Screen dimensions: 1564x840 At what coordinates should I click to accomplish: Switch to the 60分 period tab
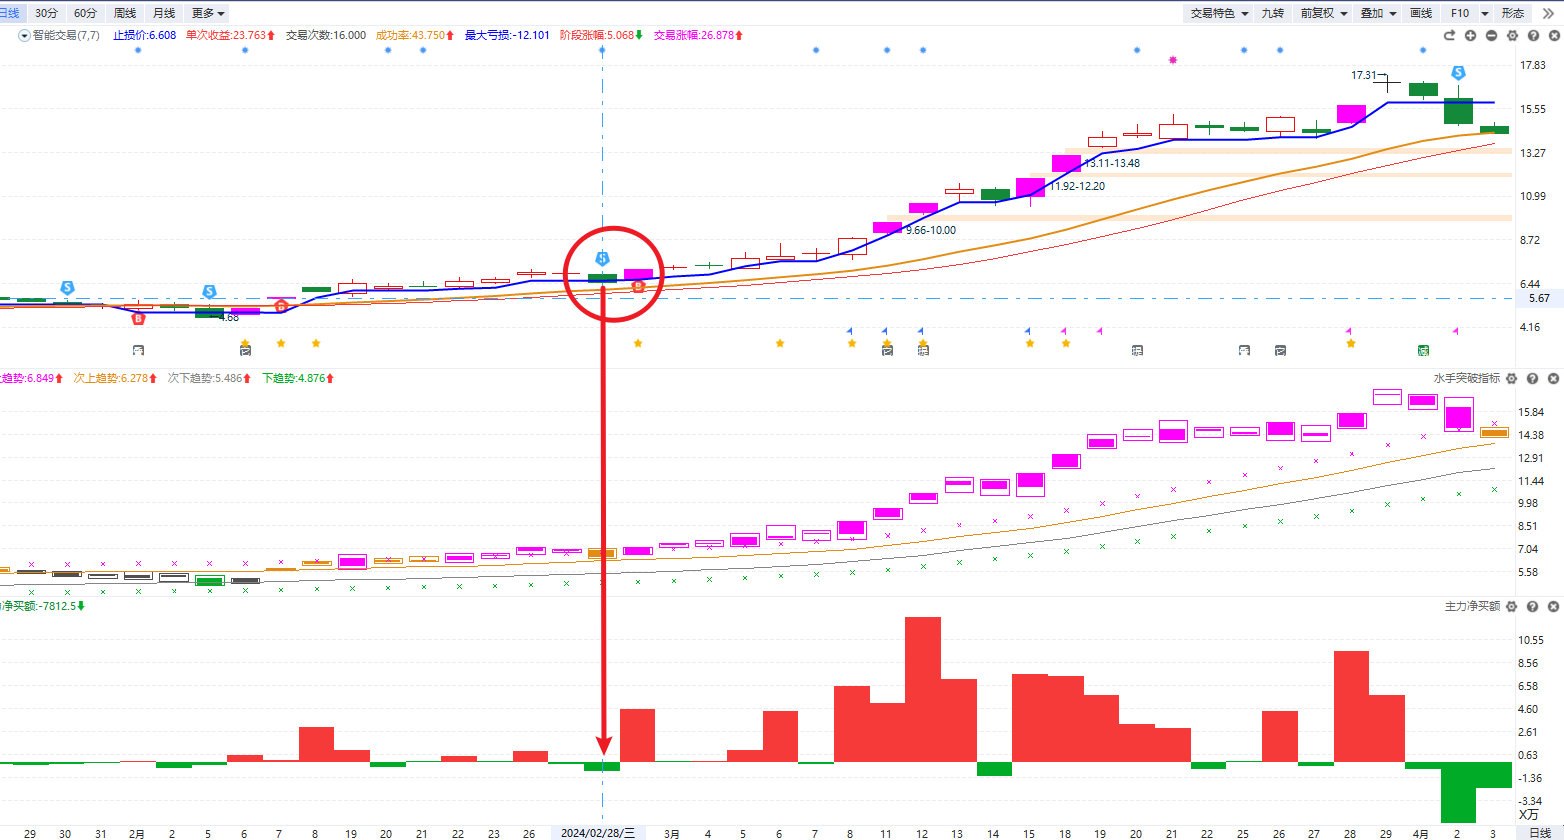click(86, 13)
